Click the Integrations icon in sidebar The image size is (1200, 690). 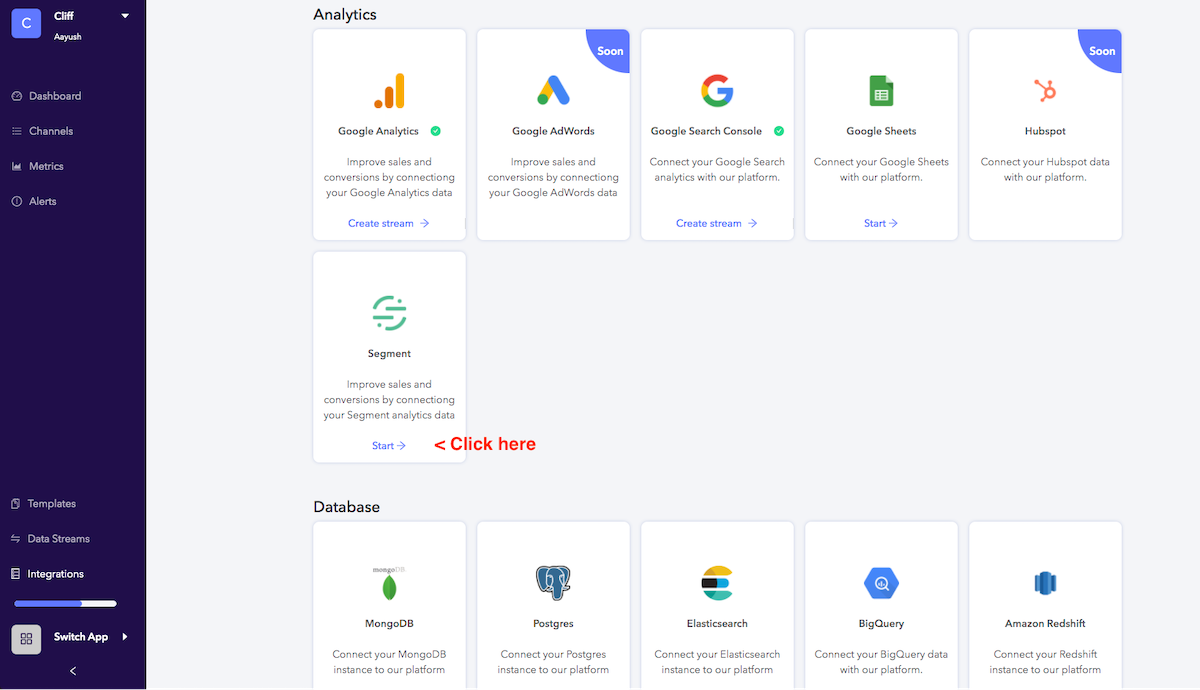(x=16, y=574)
